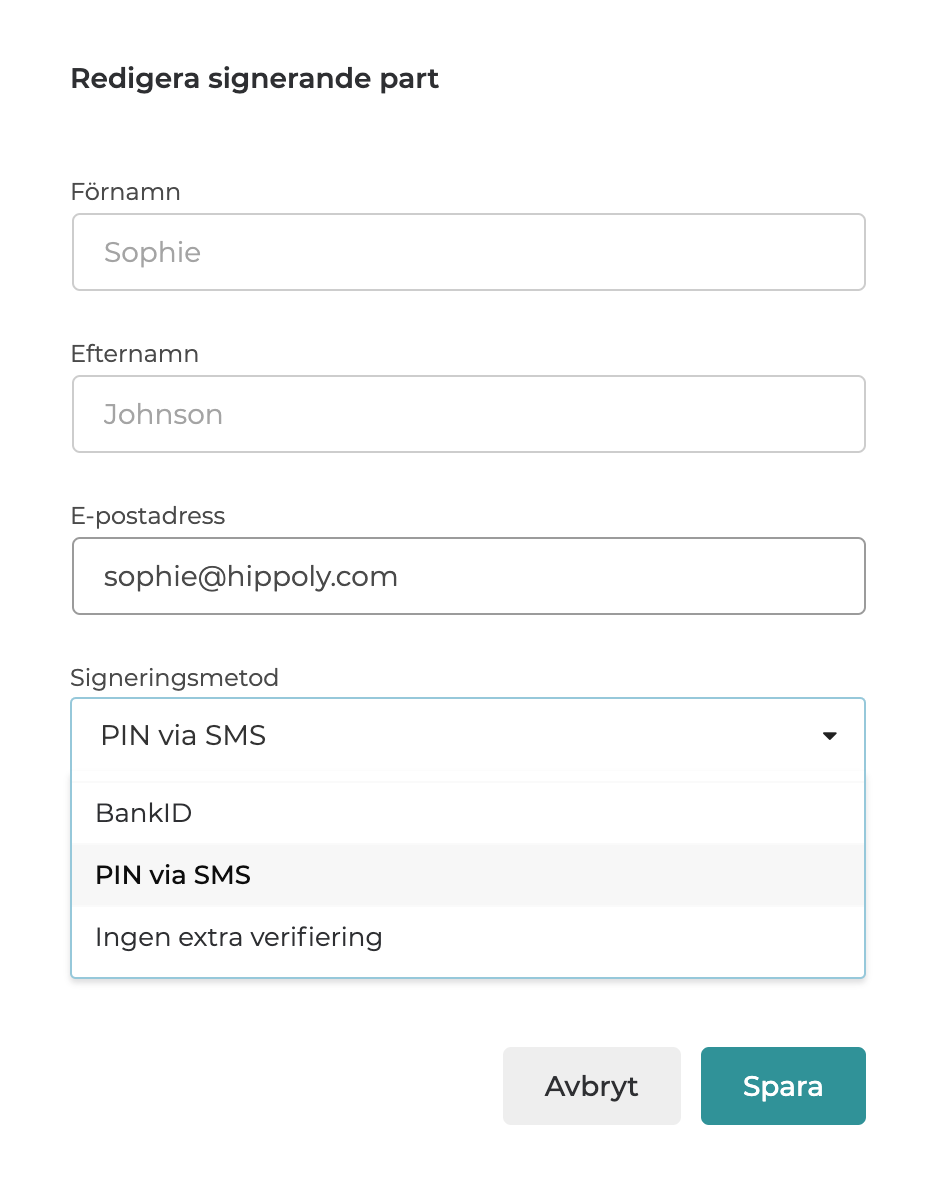
Task: Click the Förnamn field label
Action: click(125, 192)
